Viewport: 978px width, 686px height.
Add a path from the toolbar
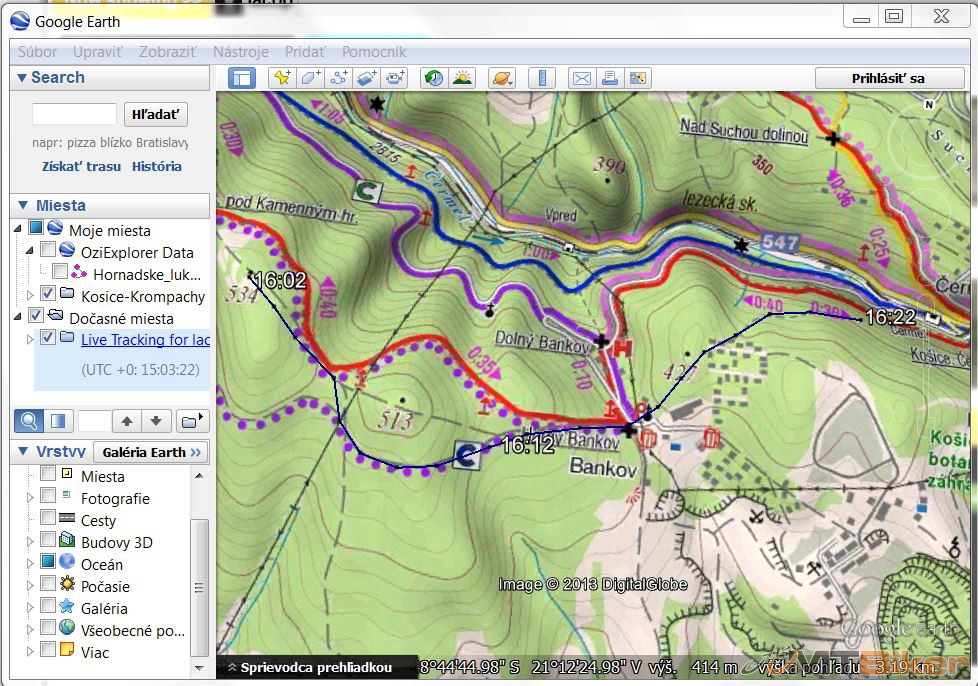(x=339, y=78)
